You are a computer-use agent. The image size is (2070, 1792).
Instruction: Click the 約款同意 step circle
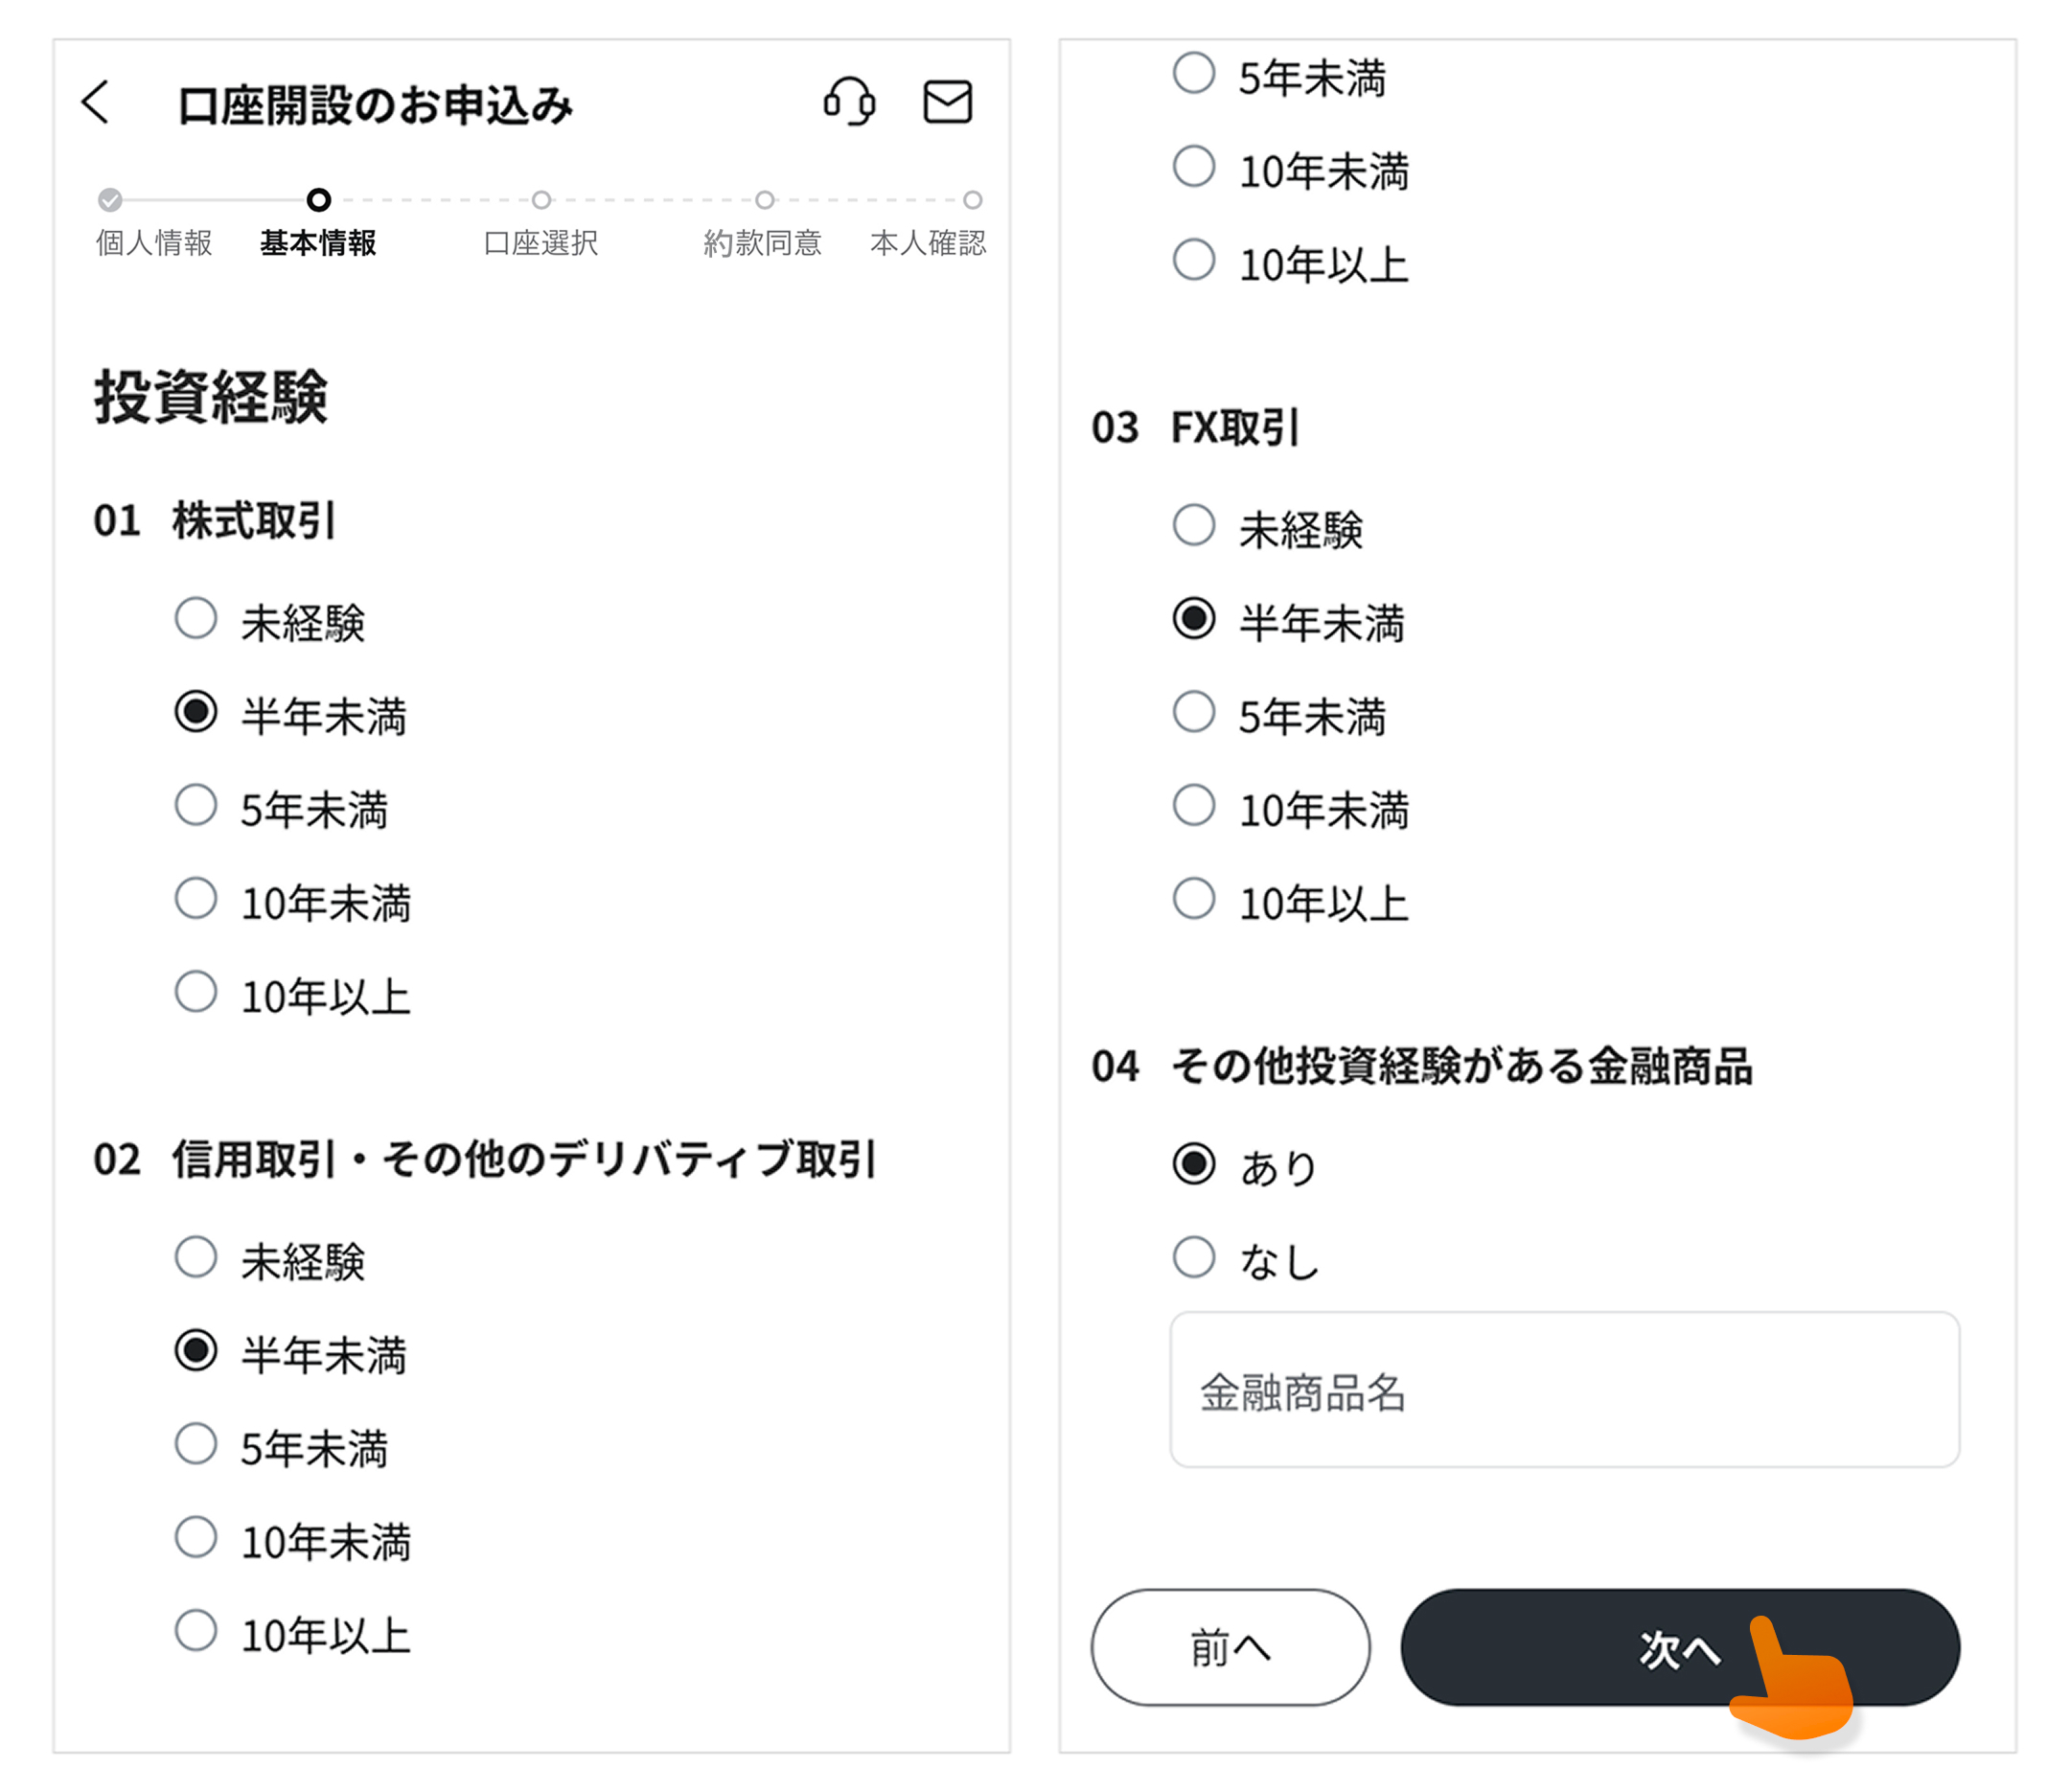click(764, 200)
